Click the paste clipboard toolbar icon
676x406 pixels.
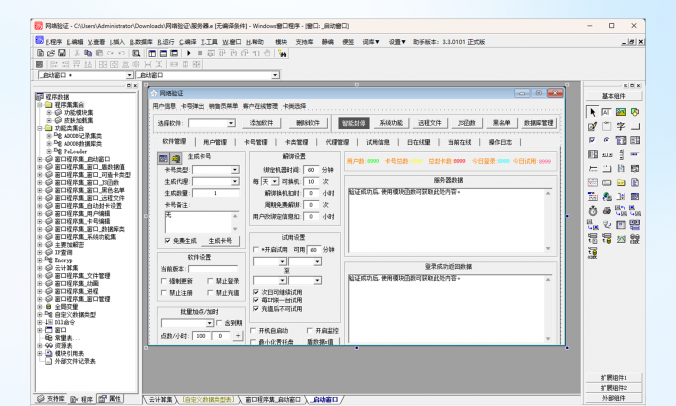[x=99, y=53]
